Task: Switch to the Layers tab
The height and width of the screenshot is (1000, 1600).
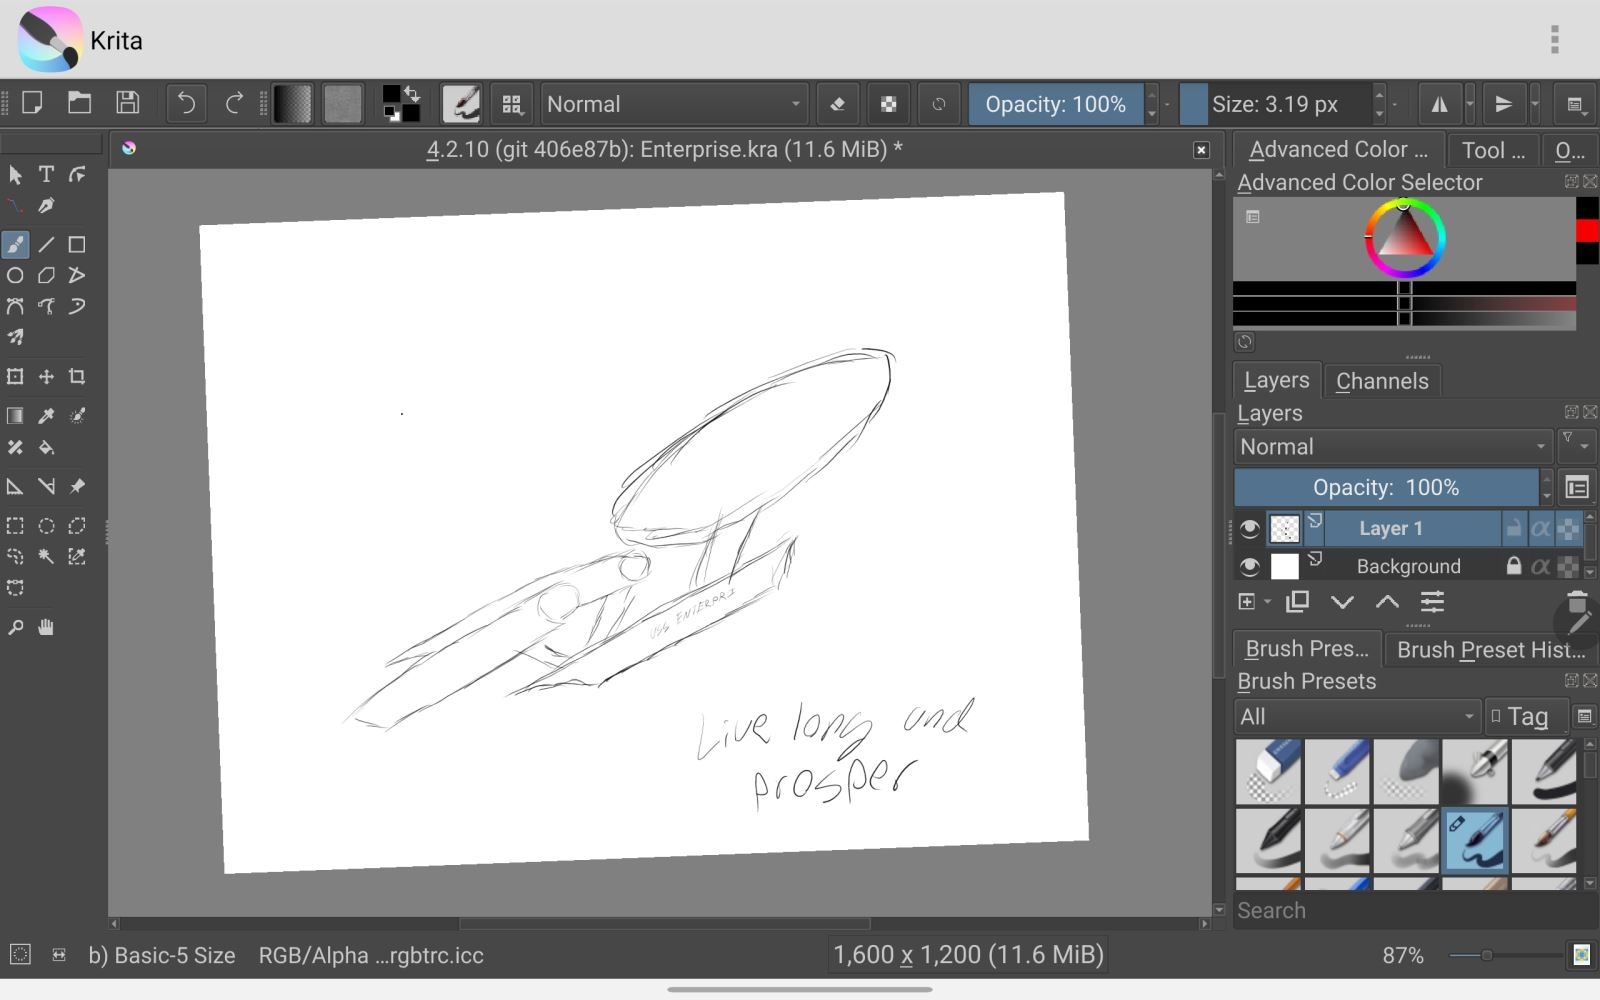Action: (x=1277, y=380)
